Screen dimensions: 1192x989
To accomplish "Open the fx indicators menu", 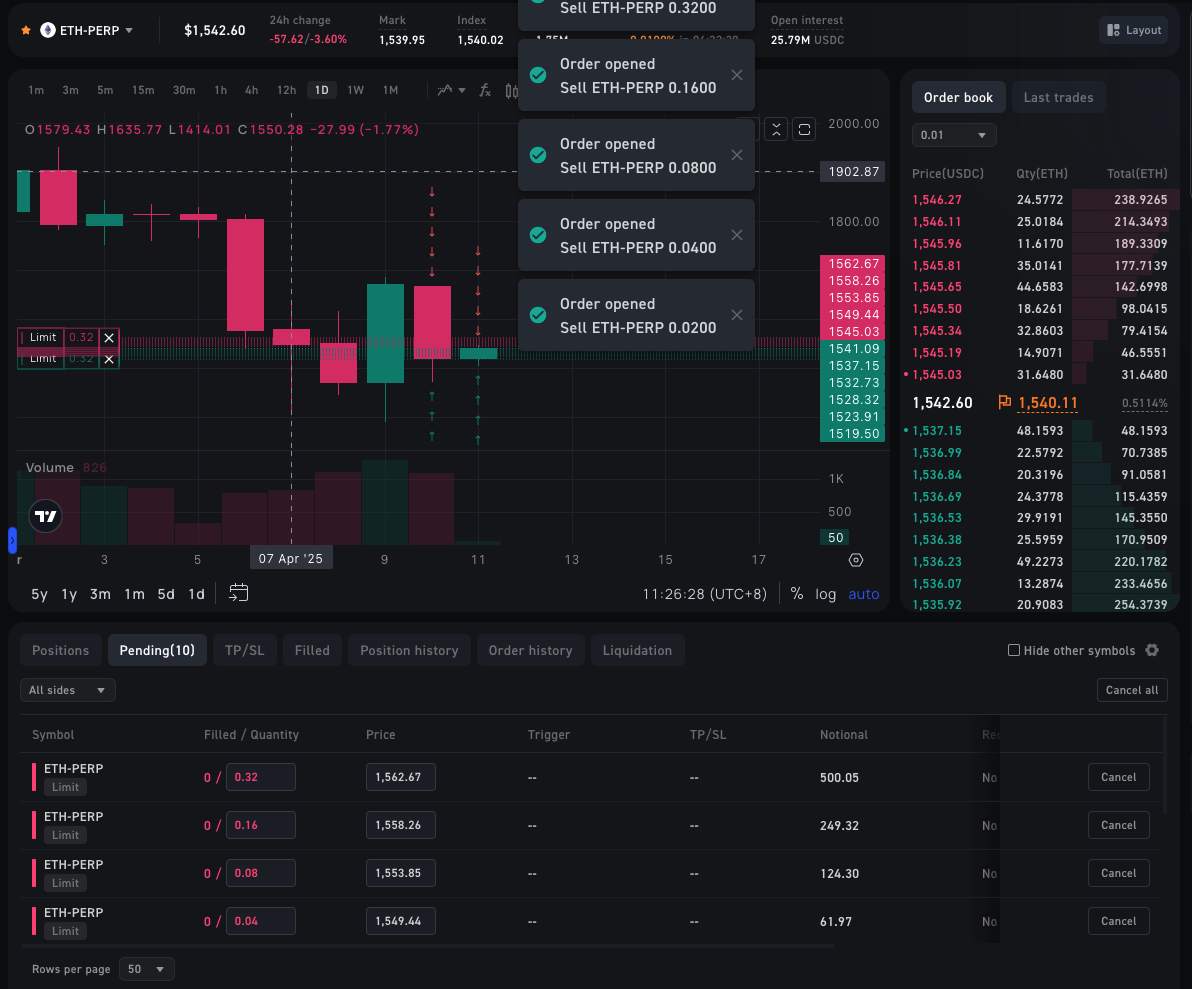I will [x=485, y=90].
